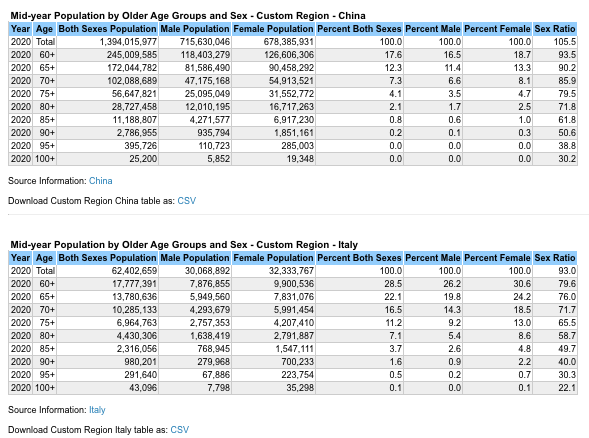Click China 60+ male population 118,403,279
The image size is (589, 438).
(x=205, y=55)
